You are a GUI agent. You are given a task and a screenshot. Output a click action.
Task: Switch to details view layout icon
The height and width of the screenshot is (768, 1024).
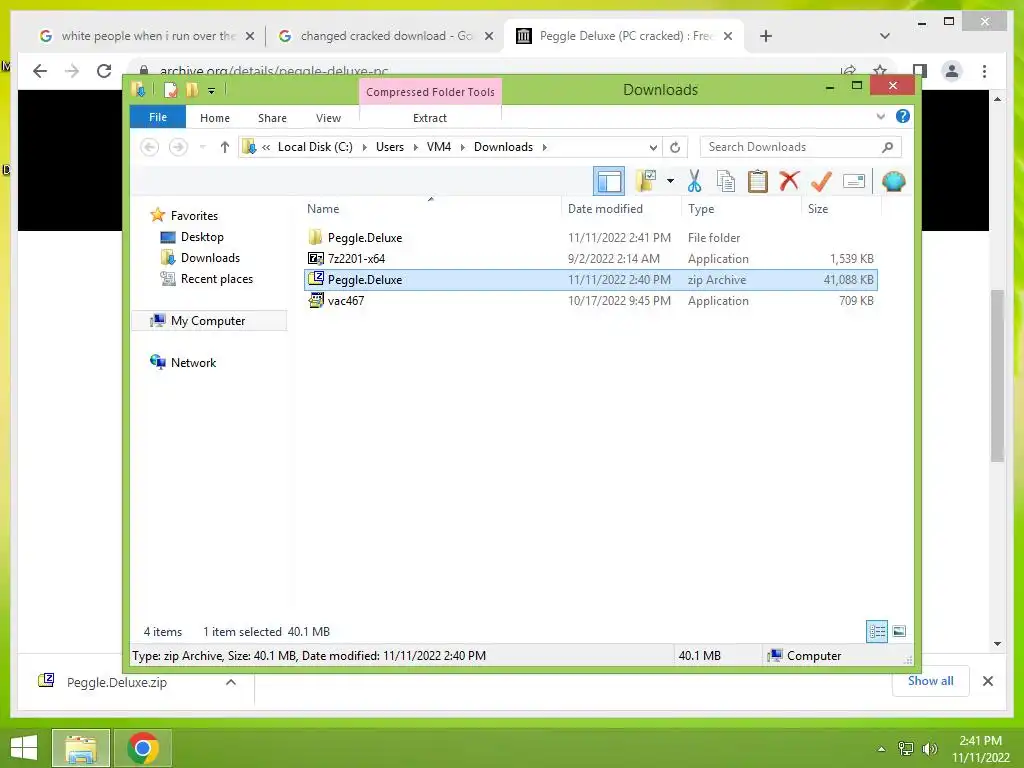[x=877, y=631]
